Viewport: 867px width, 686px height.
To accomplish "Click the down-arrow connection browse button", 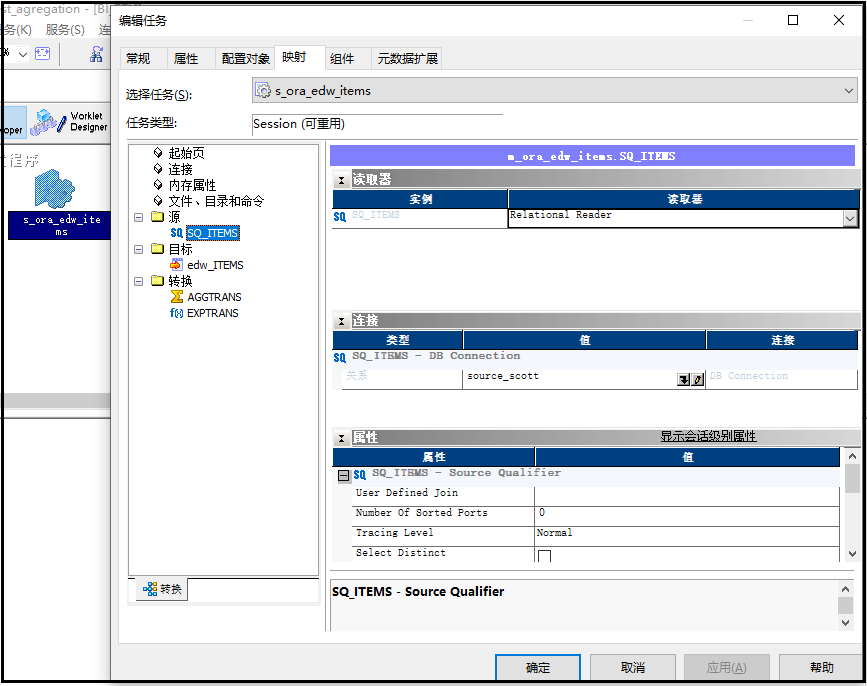I will click(x=684, y=380).
